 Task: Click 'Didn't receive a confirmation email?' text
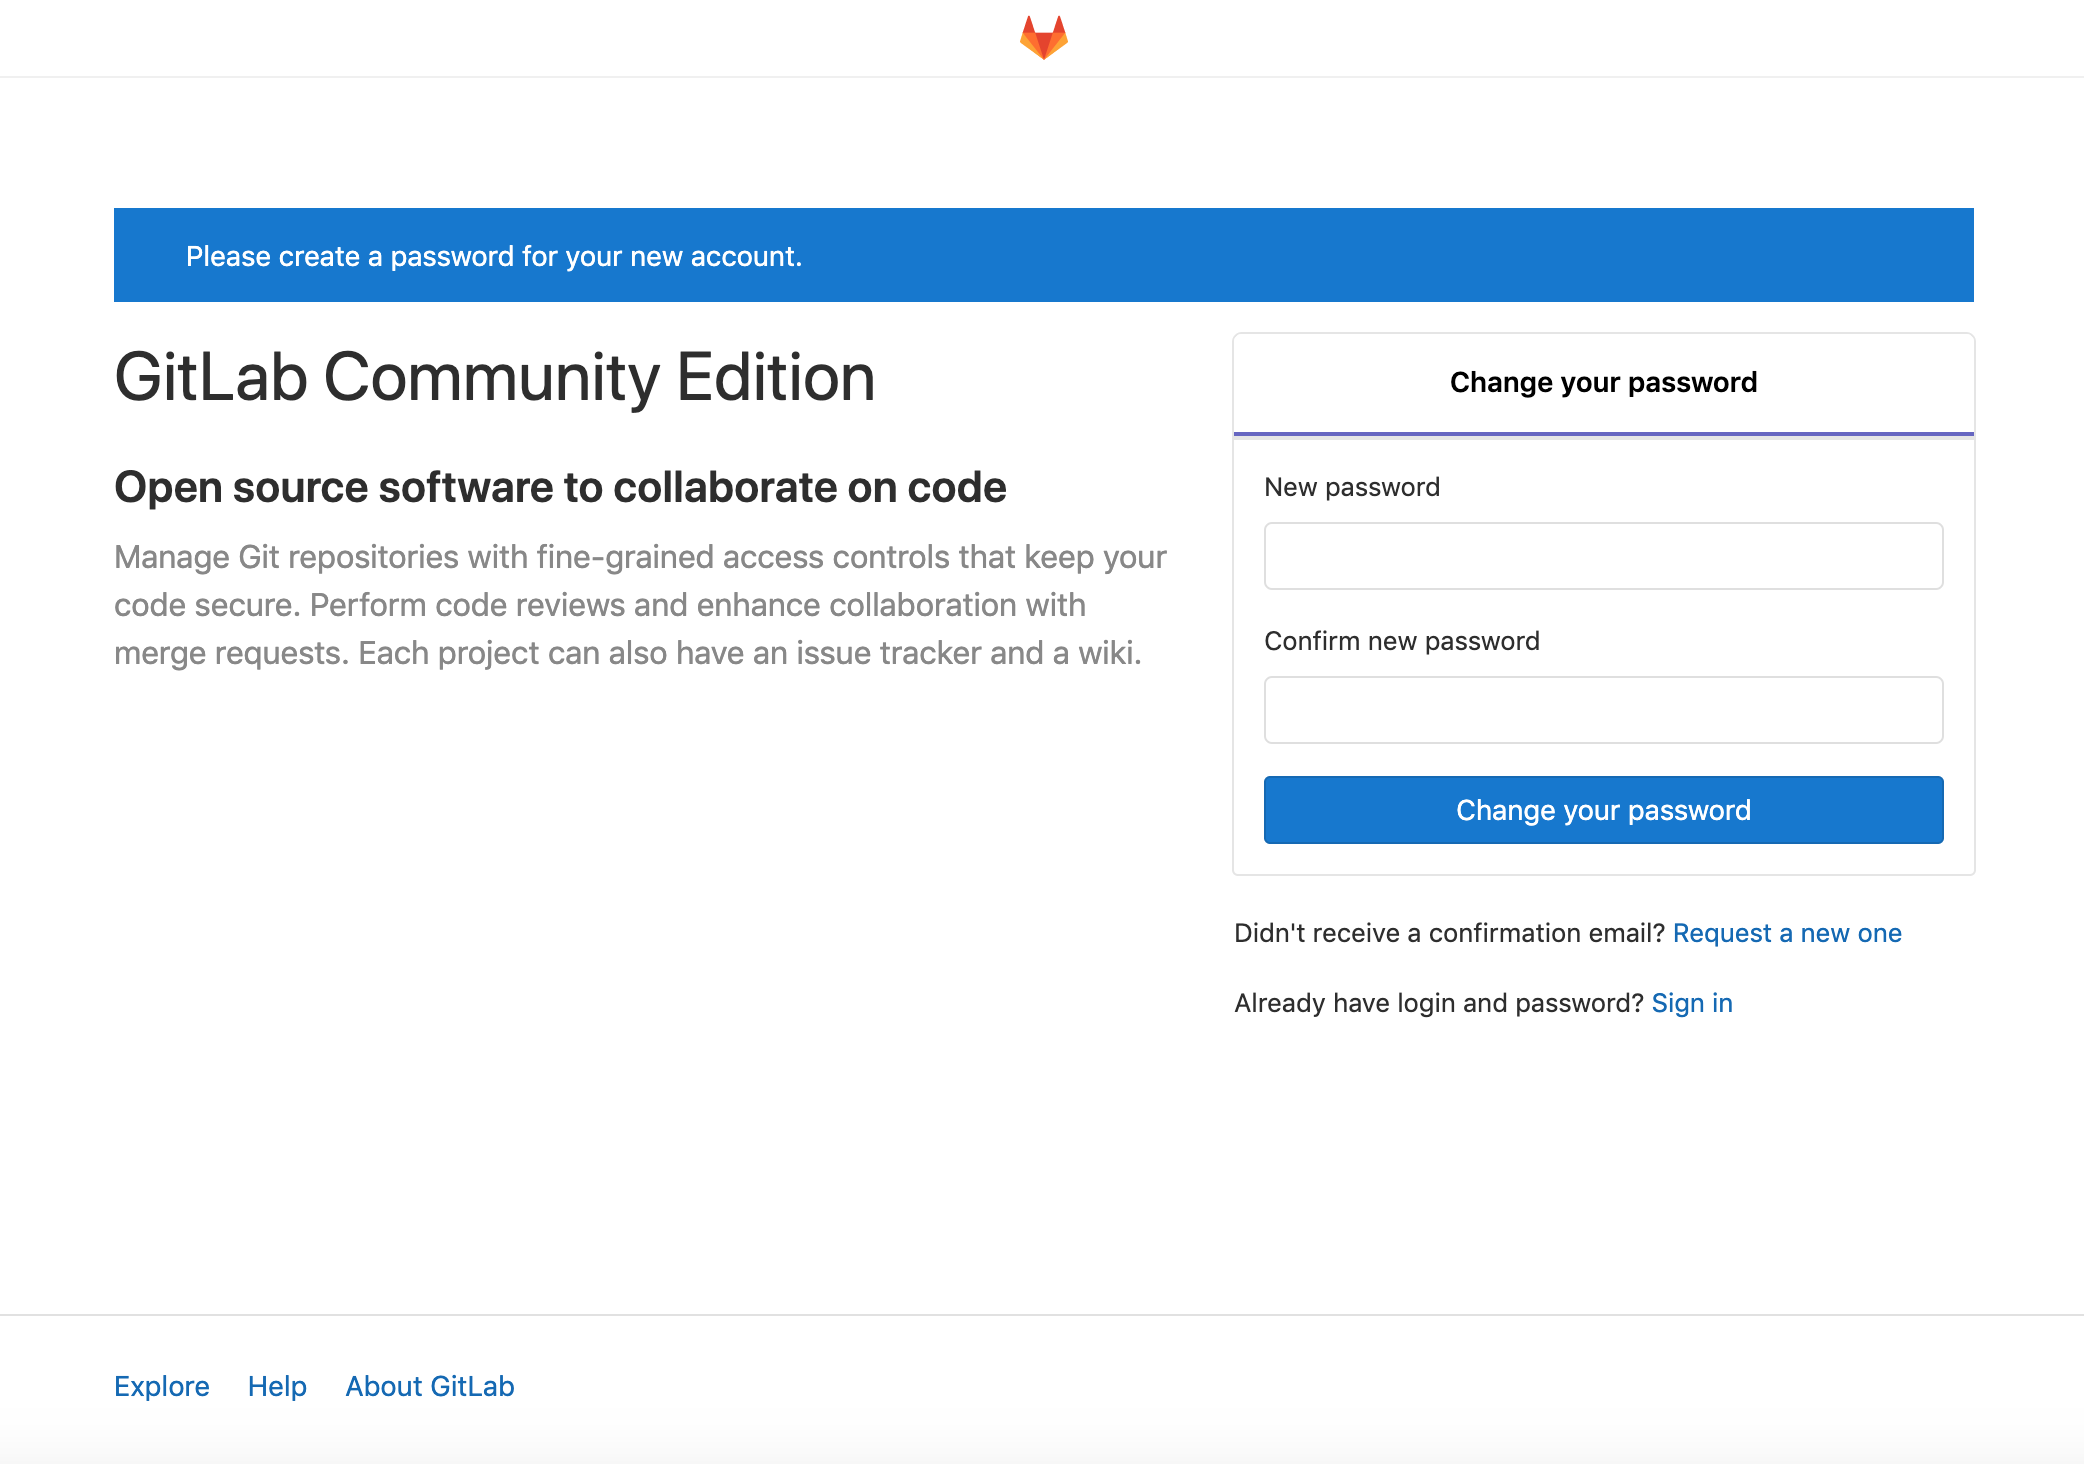[1449, 933]
